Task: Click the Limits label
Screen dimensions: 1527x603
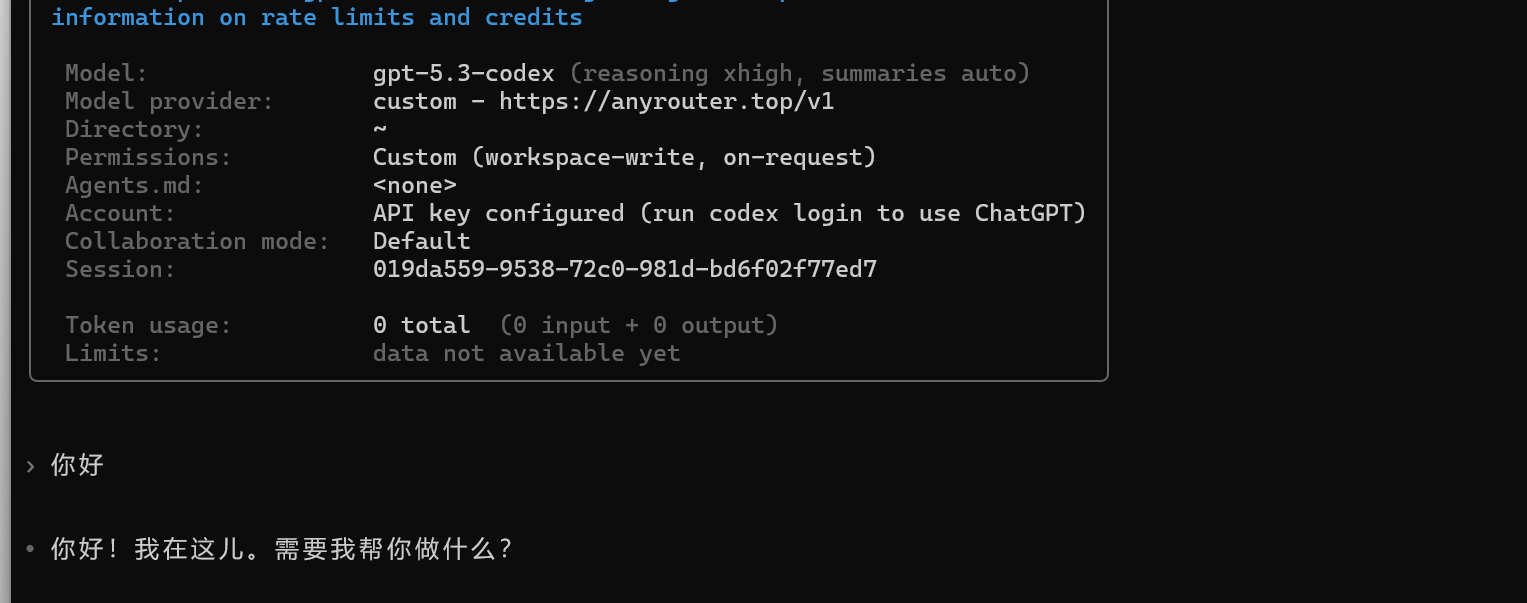Action: tap(114, 353)
